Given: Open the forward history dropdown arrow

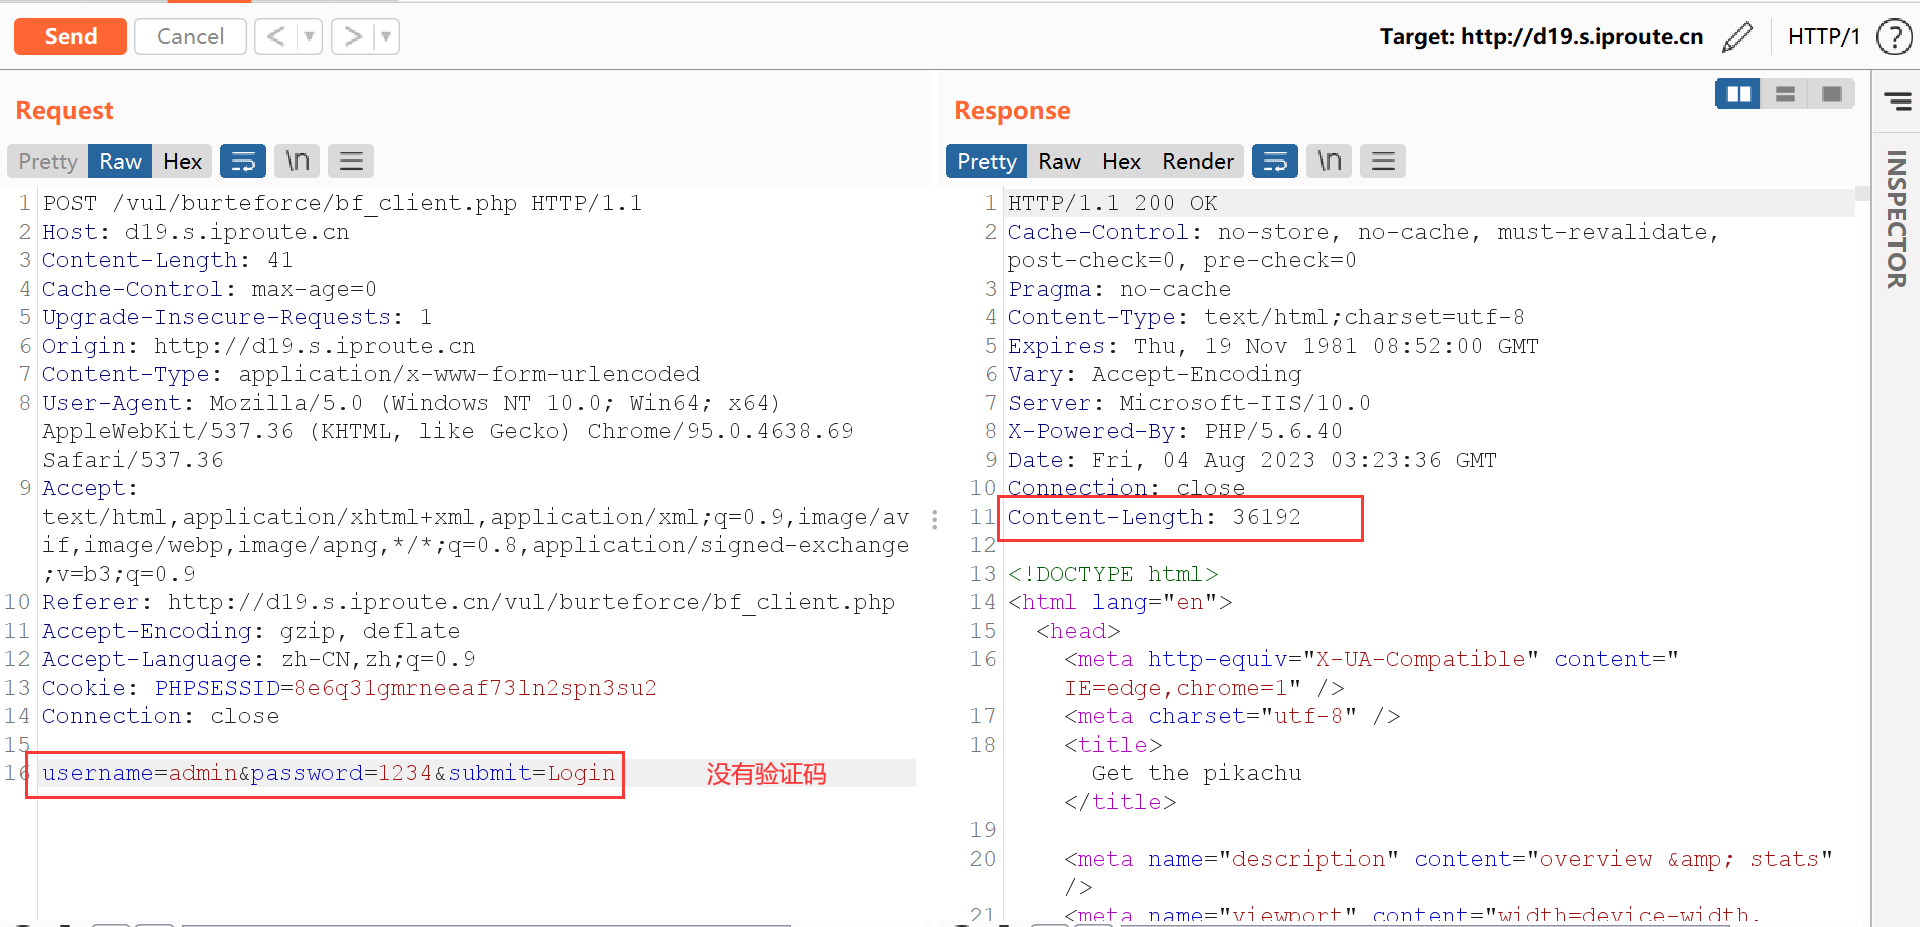Looking at the screenshot, I should click(386, 37).
